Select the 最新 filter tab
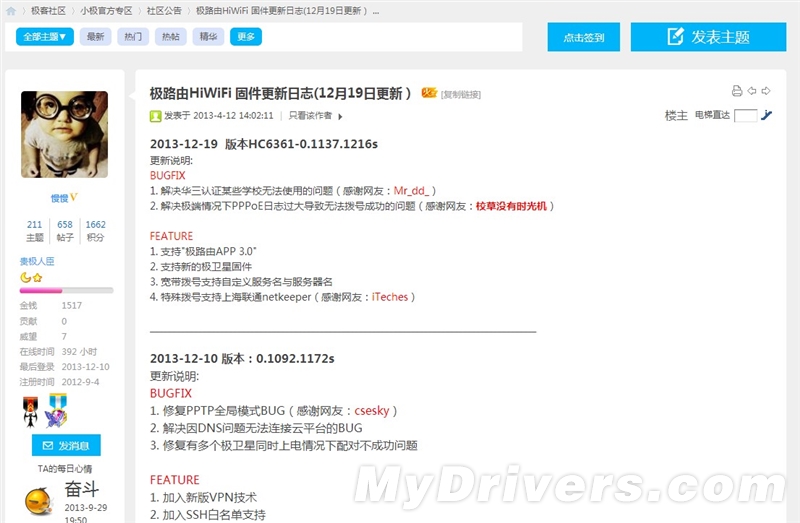 pos(95,37)
